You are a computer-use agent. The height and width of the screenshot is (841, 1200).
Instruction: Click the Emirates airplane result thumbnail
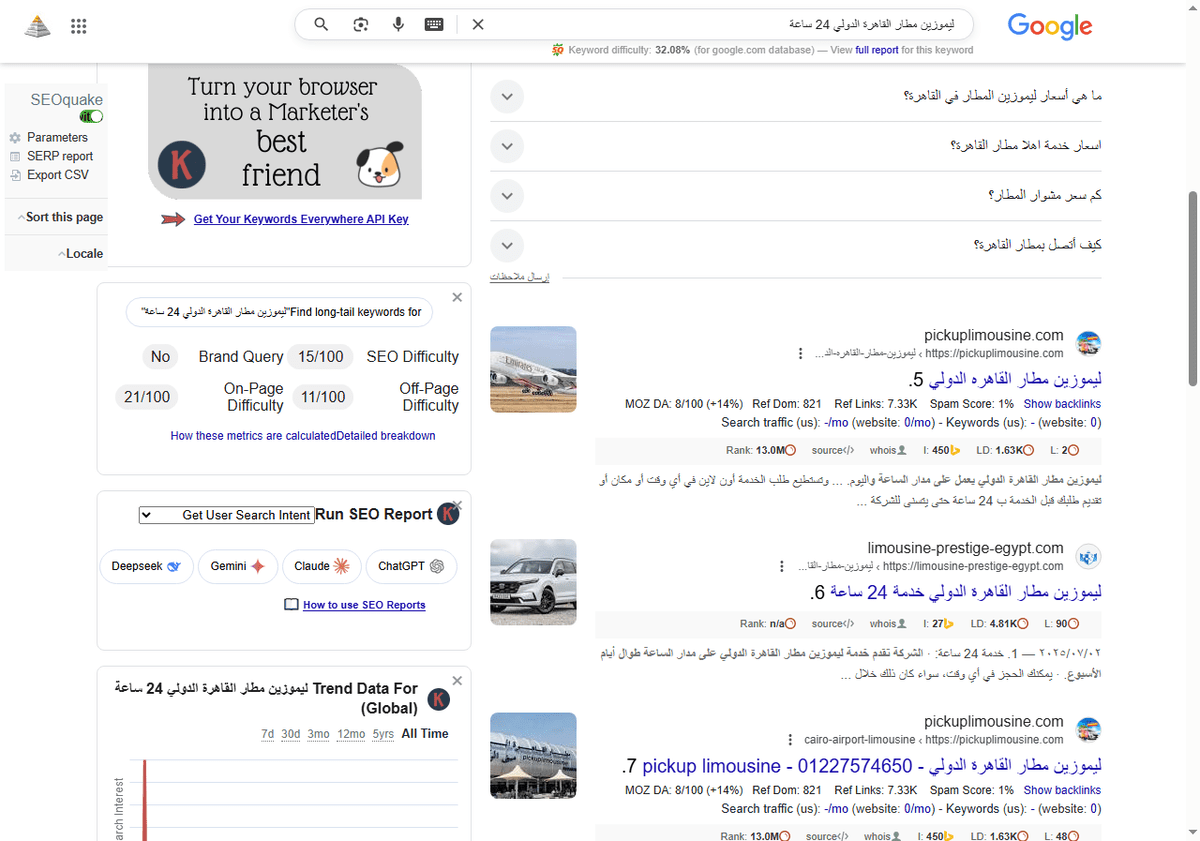[x=533, y=369]
